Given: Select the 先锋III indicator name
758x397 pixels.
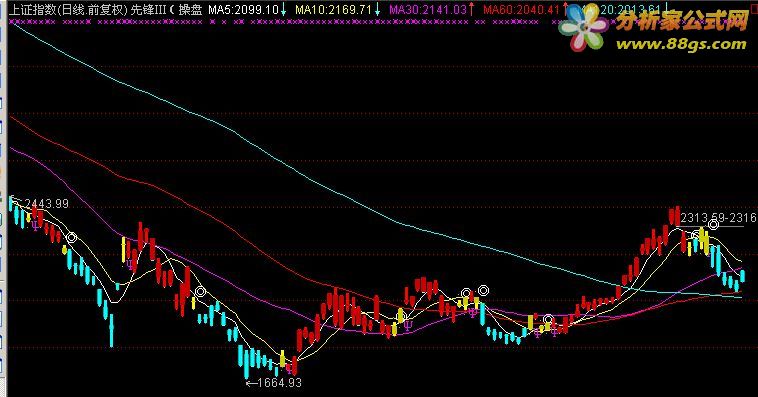Looking at the screenshot, I should coord(148,10).
